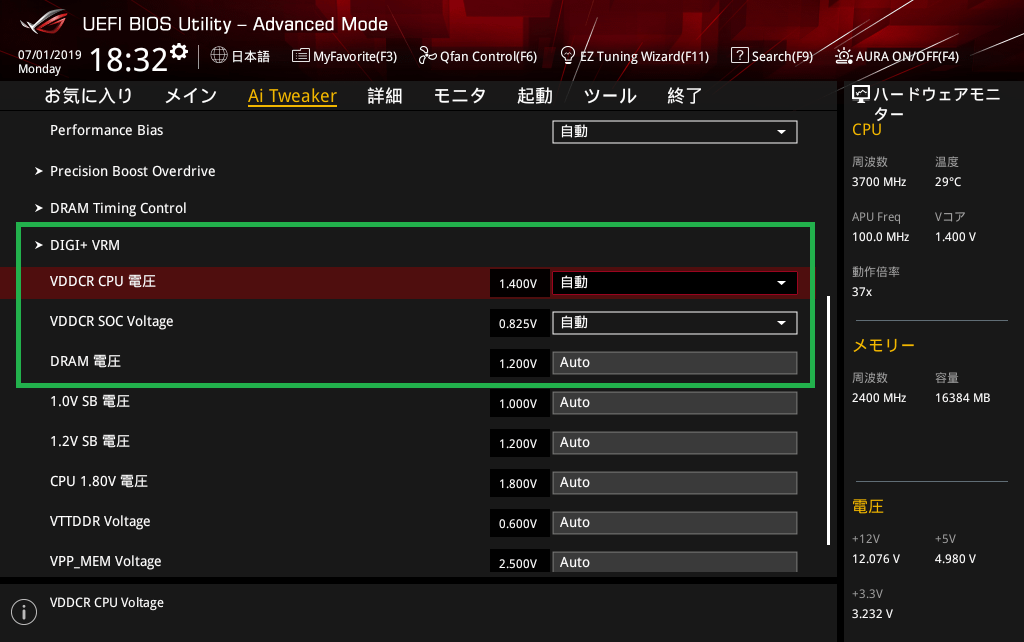Click the 16384 MB capacity reading
The width and height of the screenshot is (1024, 642).
coord(963,398)
